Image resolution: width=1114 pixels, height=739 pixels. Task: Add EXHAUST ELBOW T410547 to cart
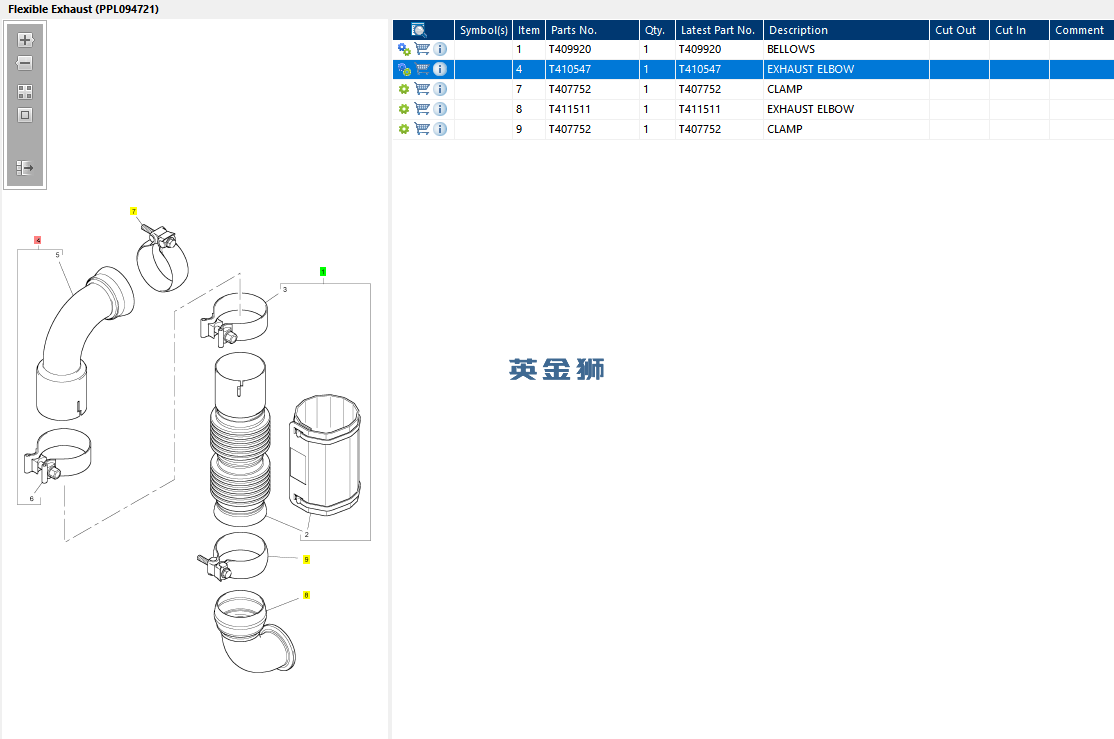pos(422,69)
